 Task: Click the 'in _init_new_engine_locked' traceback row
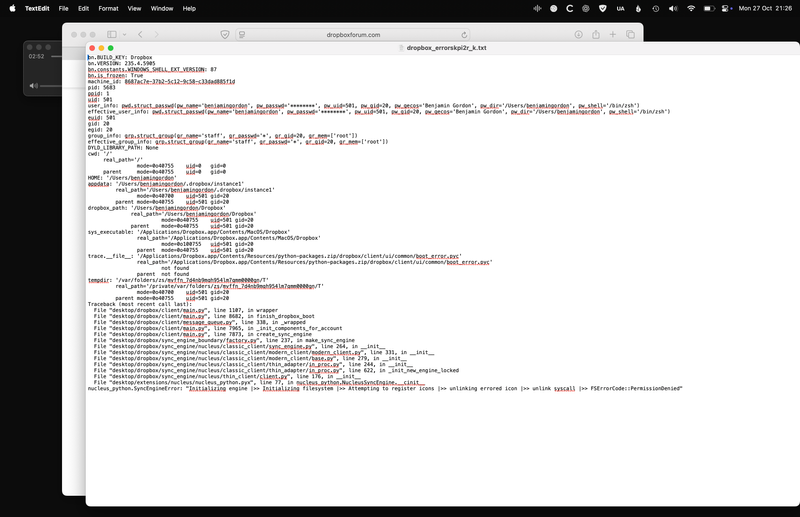point(276,371)
